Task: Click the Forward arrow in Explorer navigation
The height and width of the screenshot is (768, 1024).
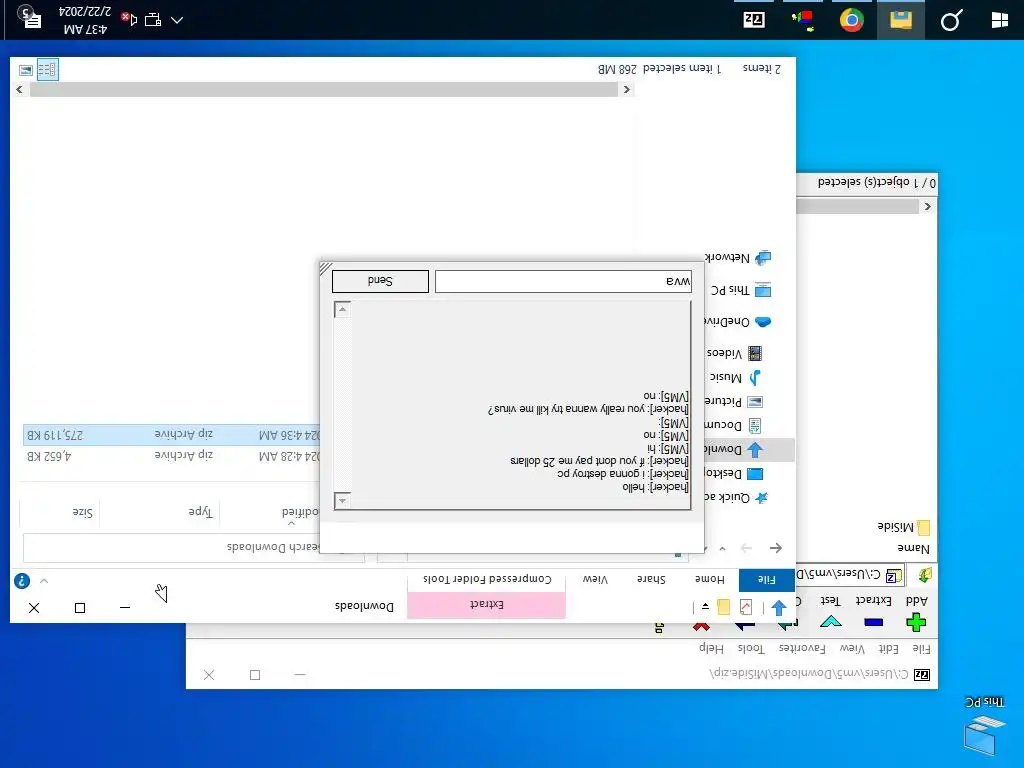Action: pos(746,548)
